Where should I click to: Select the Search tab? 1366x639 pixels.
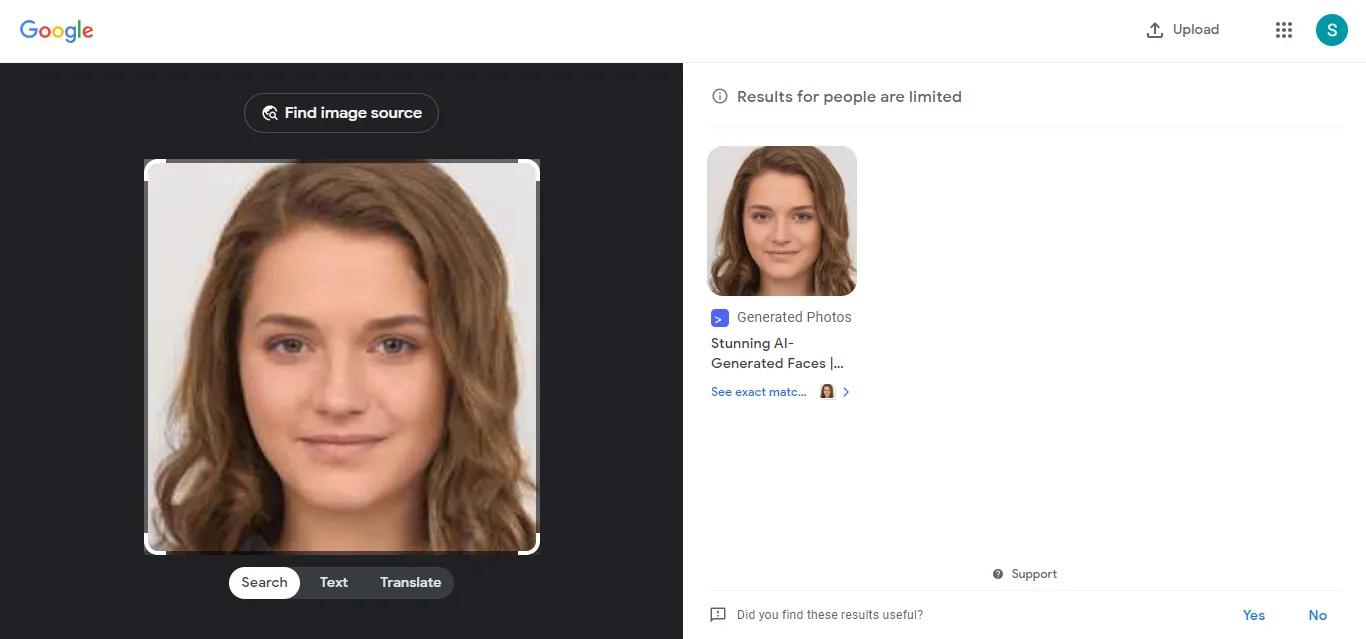click(x=263, y=582)
